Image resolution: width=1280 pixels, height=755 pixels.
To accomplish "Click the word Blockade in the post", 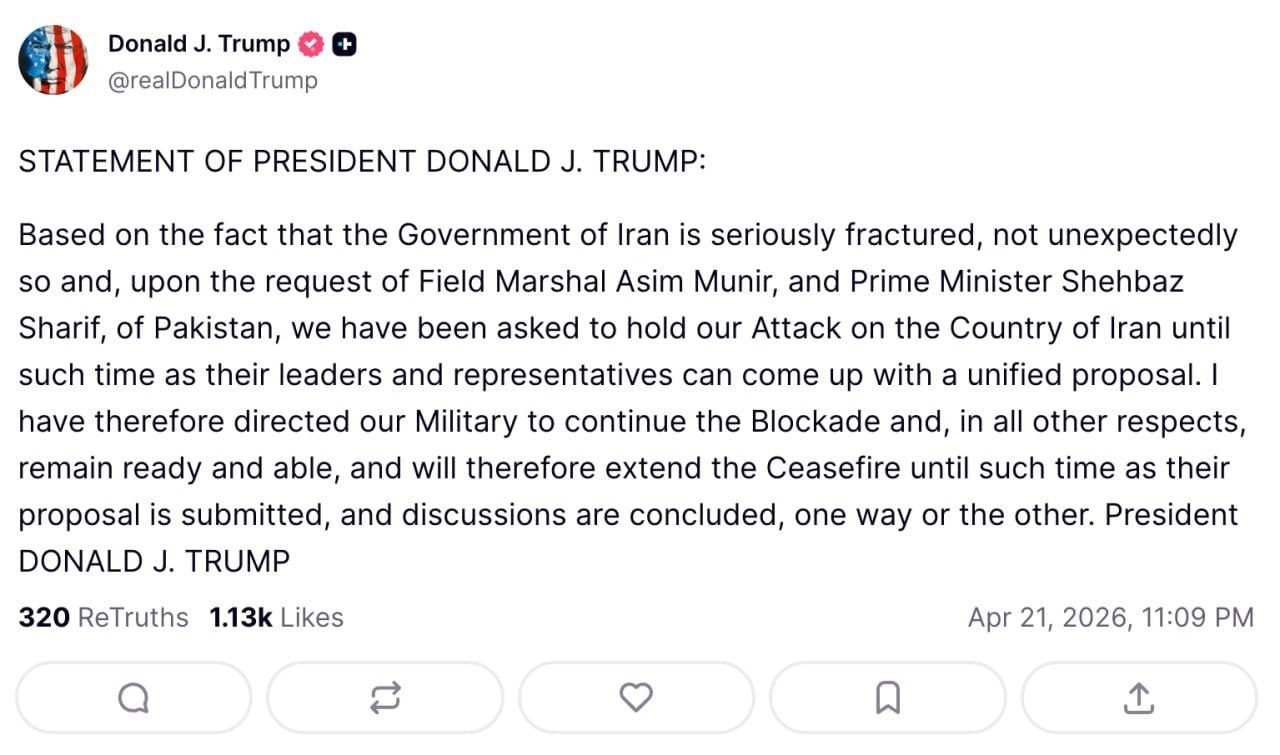I will pyautogui.click(x=815, y=421).
